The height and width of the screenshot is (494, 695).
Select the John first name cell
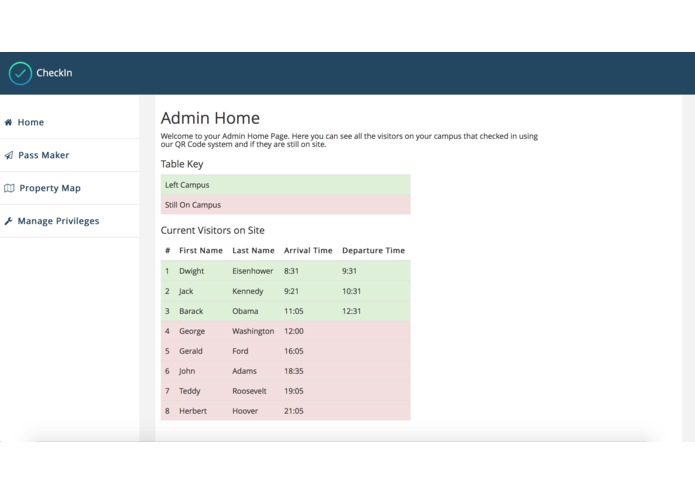click(x=187, y=371)
